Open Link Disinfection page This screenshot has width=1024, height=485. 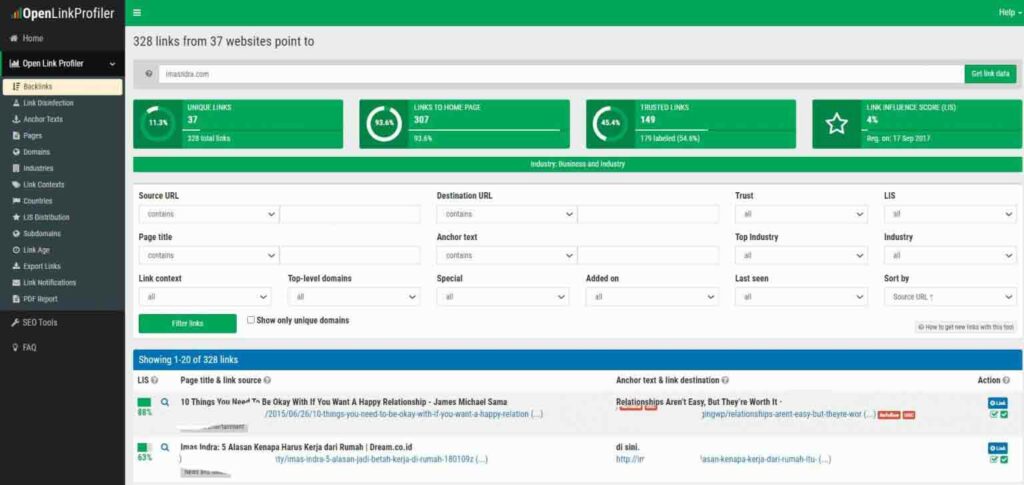click(48, 103)
